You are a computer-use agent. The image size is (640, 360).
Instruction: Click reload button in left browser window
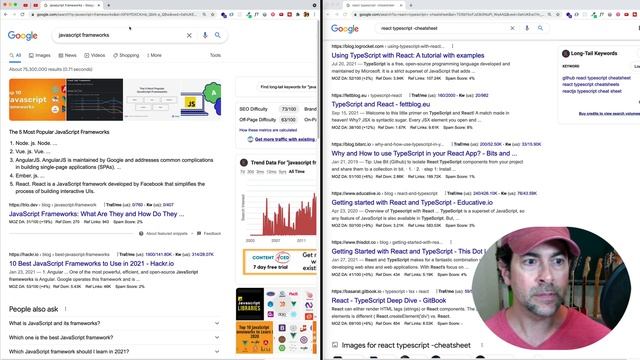(22, 14)
